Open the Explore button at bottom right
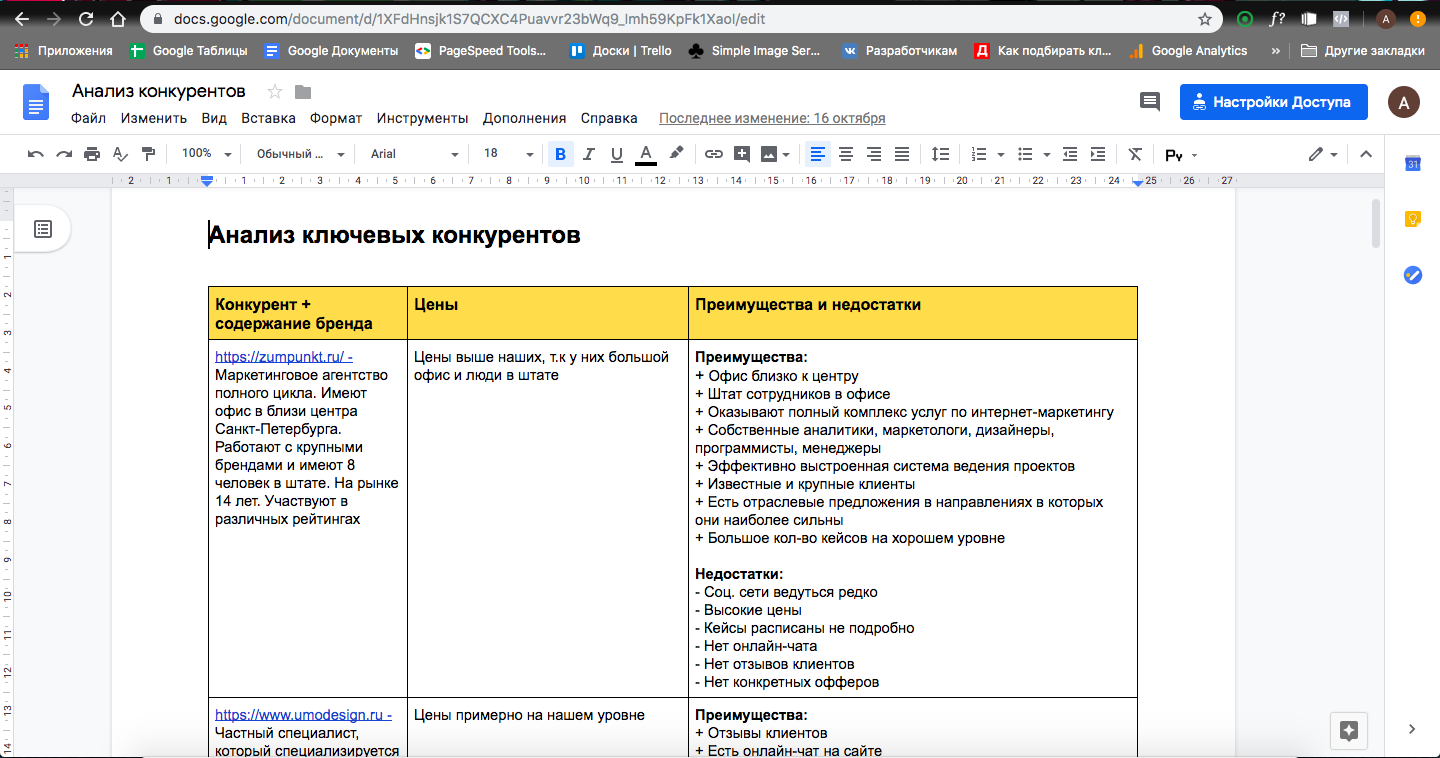The width and height of the screenshot is (1440, 758). click(x=1348, y=730)
